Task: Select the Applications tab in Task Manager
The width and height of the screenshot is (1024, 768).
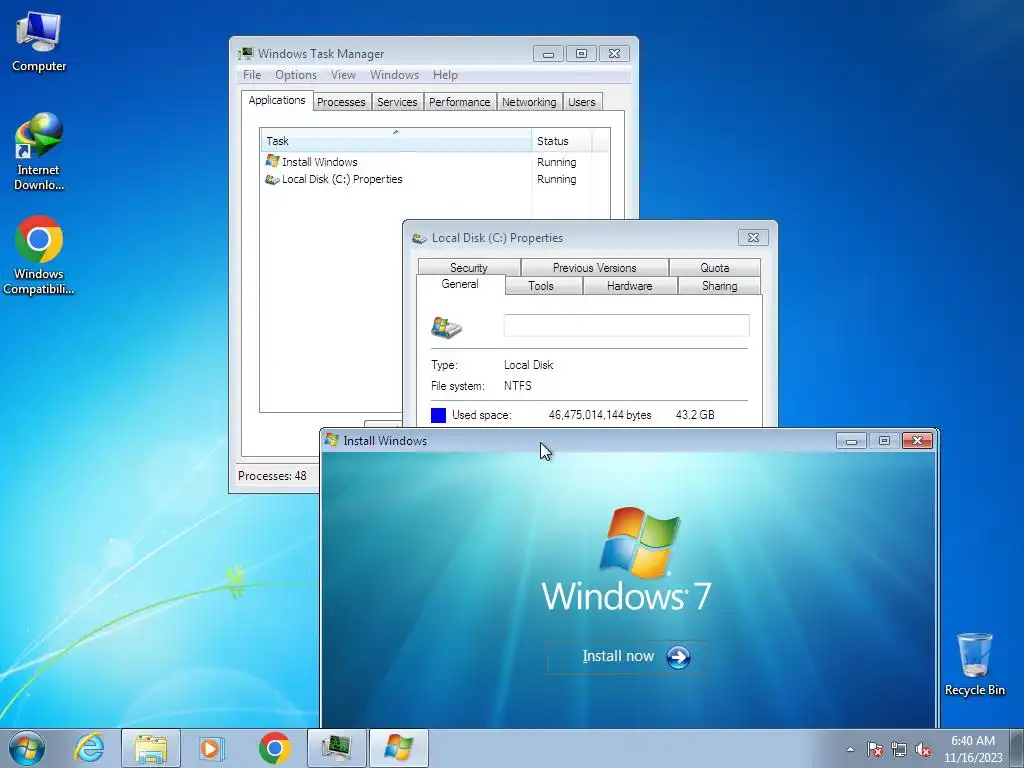Action: click(x=277, y=101)
